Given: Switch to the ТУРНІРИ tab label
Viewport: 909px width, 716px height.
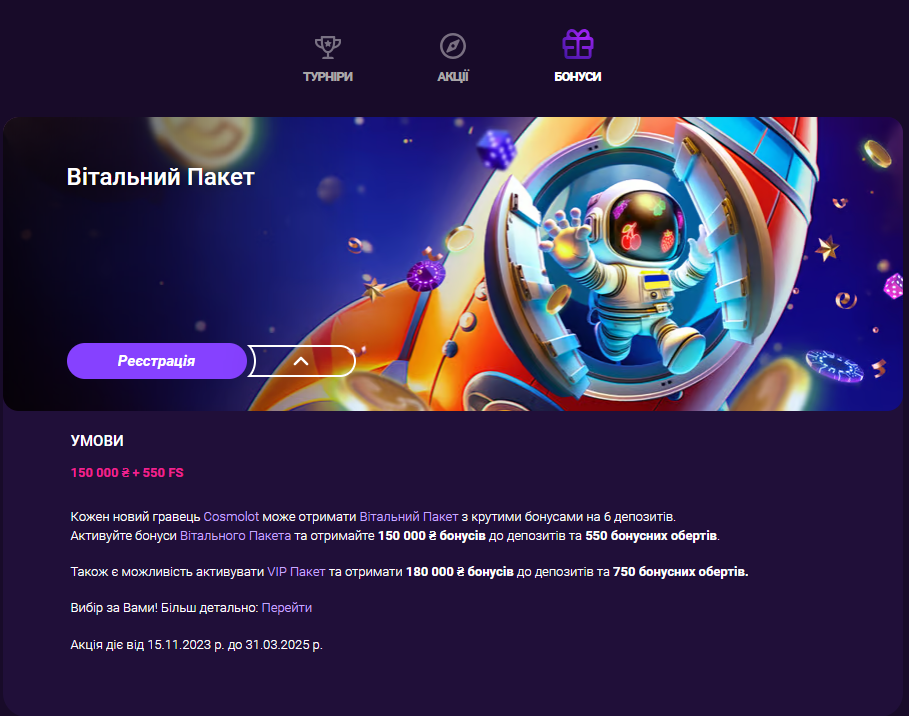Looking at the screenshot, I should pos(328,77).
